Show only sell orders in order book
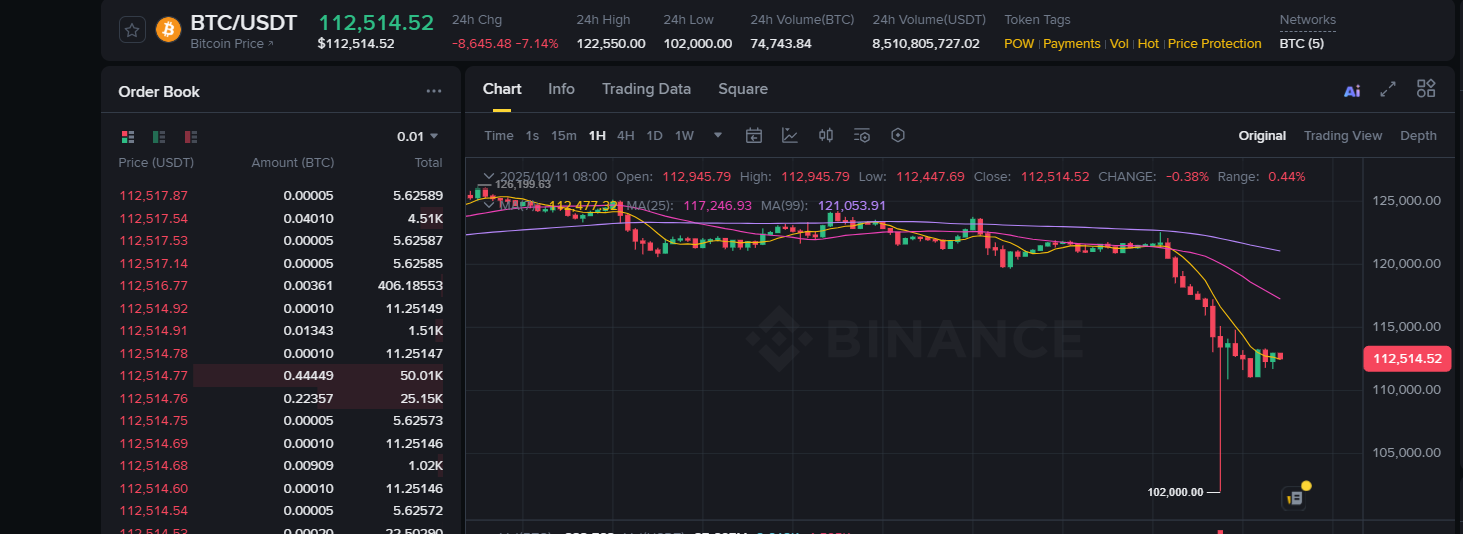The width and height of the screenshot is (1463, 534). point(190,136)
